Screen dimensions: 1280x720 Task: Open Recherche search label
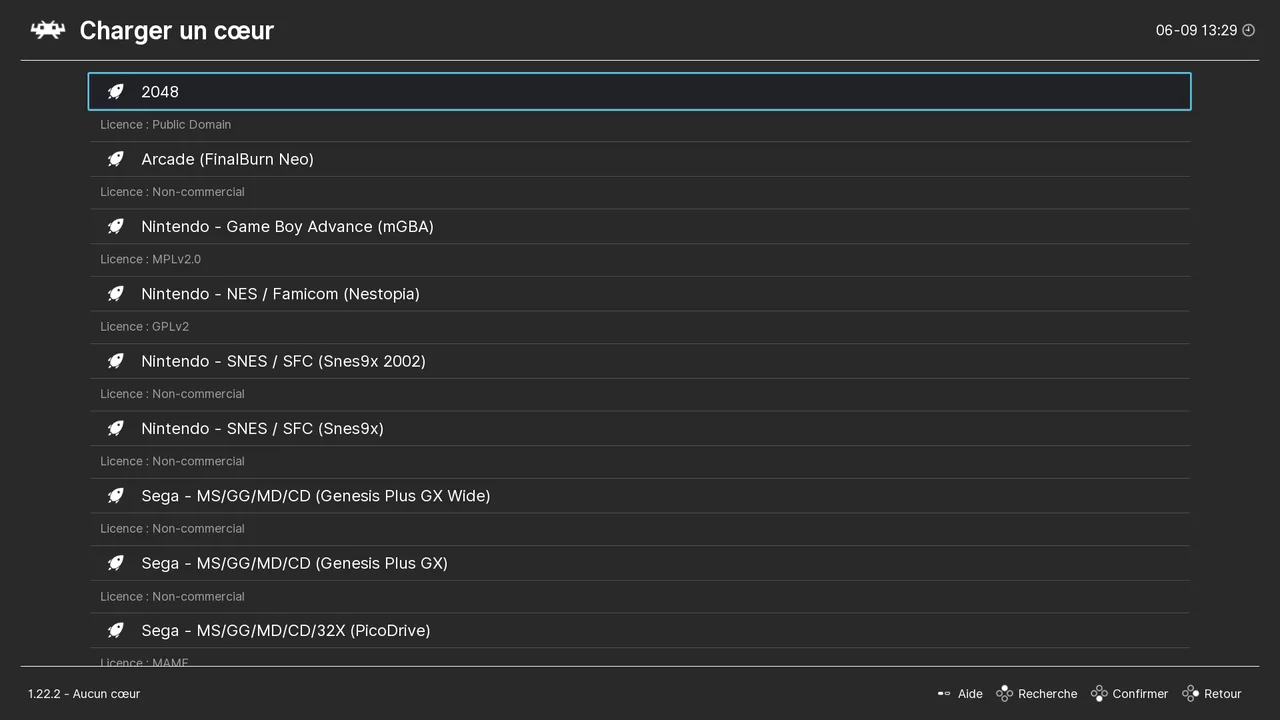pos(1047,693)
